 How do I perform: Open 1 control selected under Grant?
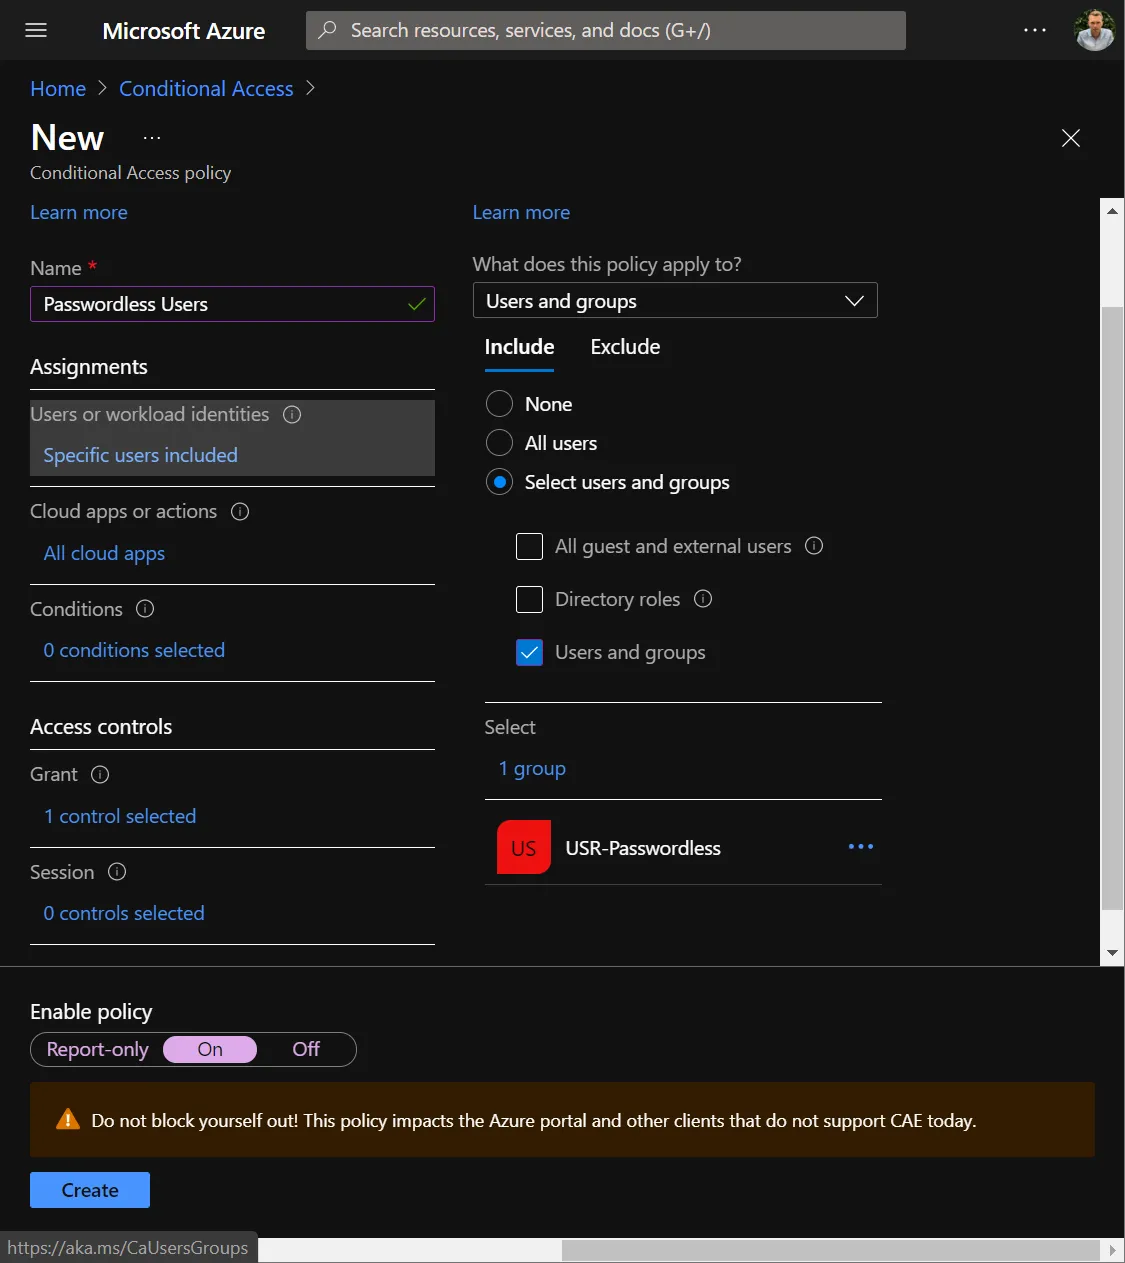click(x=120, y=816)
